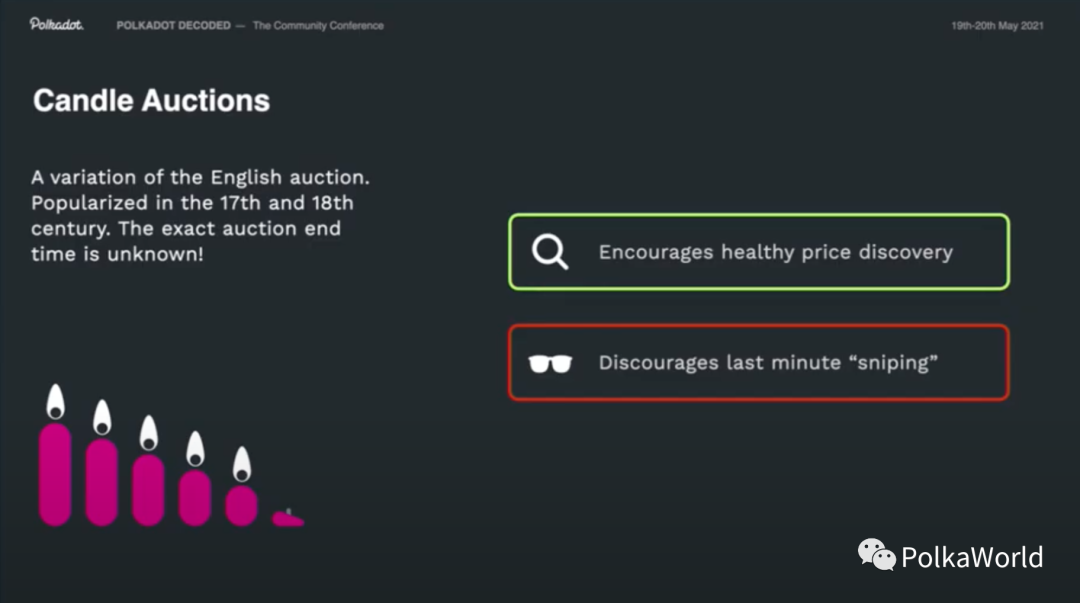Click the flame on the tallest candle
Image resolution: width=1080 pixels, height=603 pixels.
[x=55, y=402]
